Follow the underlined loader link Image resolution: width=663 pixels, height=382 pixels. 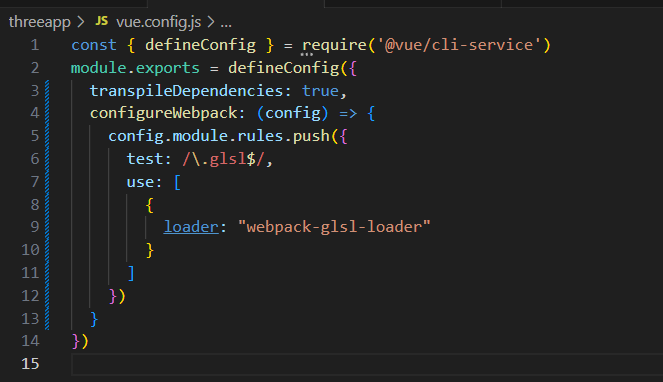(x=192, y=227)
